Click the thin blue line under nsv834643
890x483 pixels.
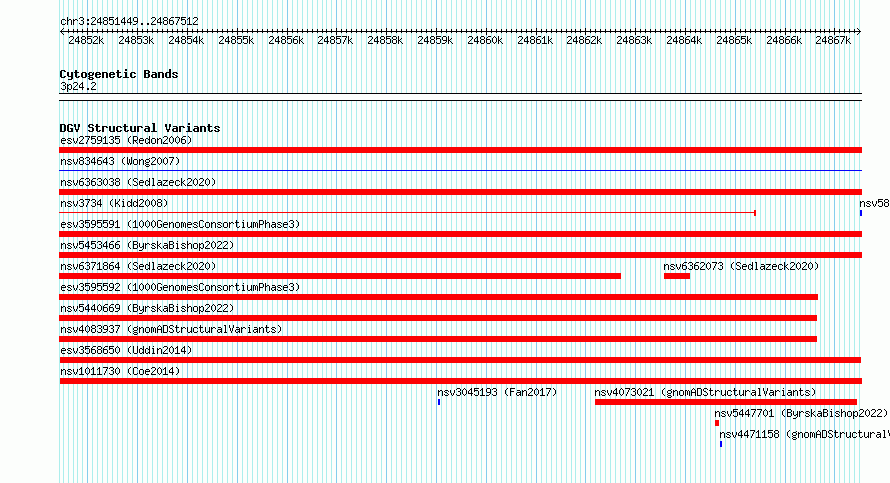point(460,170)
